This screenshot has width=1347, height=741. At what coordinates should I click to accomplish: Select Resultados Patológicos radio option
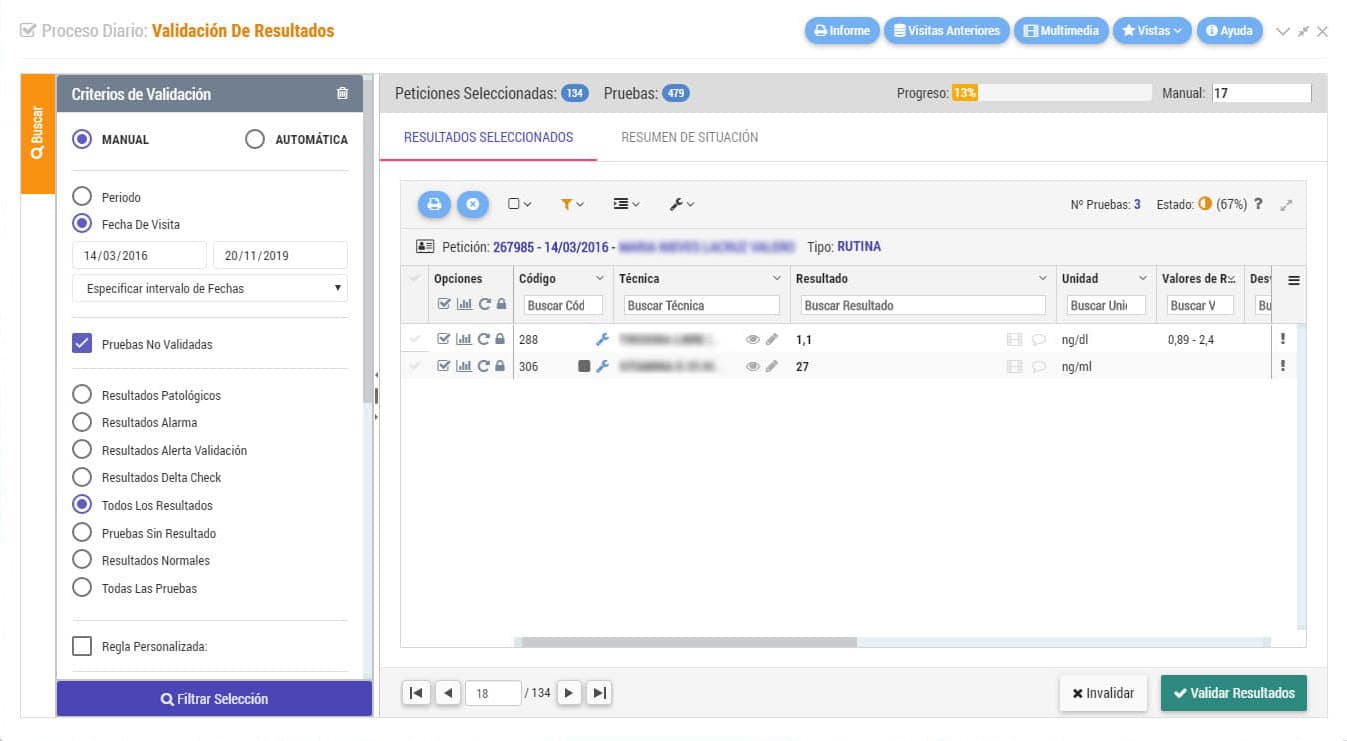[82, 395]
